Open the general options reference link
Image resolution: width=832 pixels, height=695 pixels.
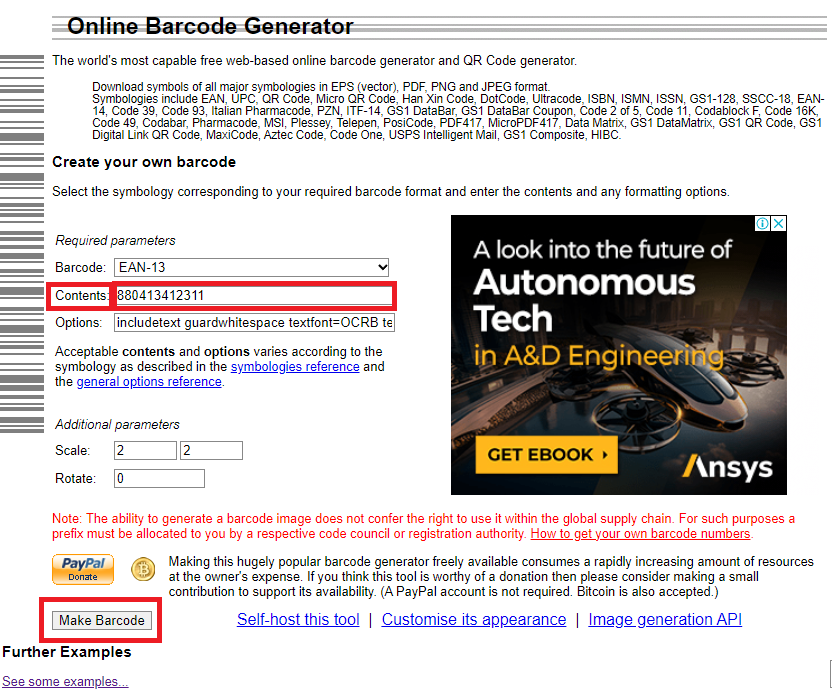pyautogui.click(x=149, y=381)
